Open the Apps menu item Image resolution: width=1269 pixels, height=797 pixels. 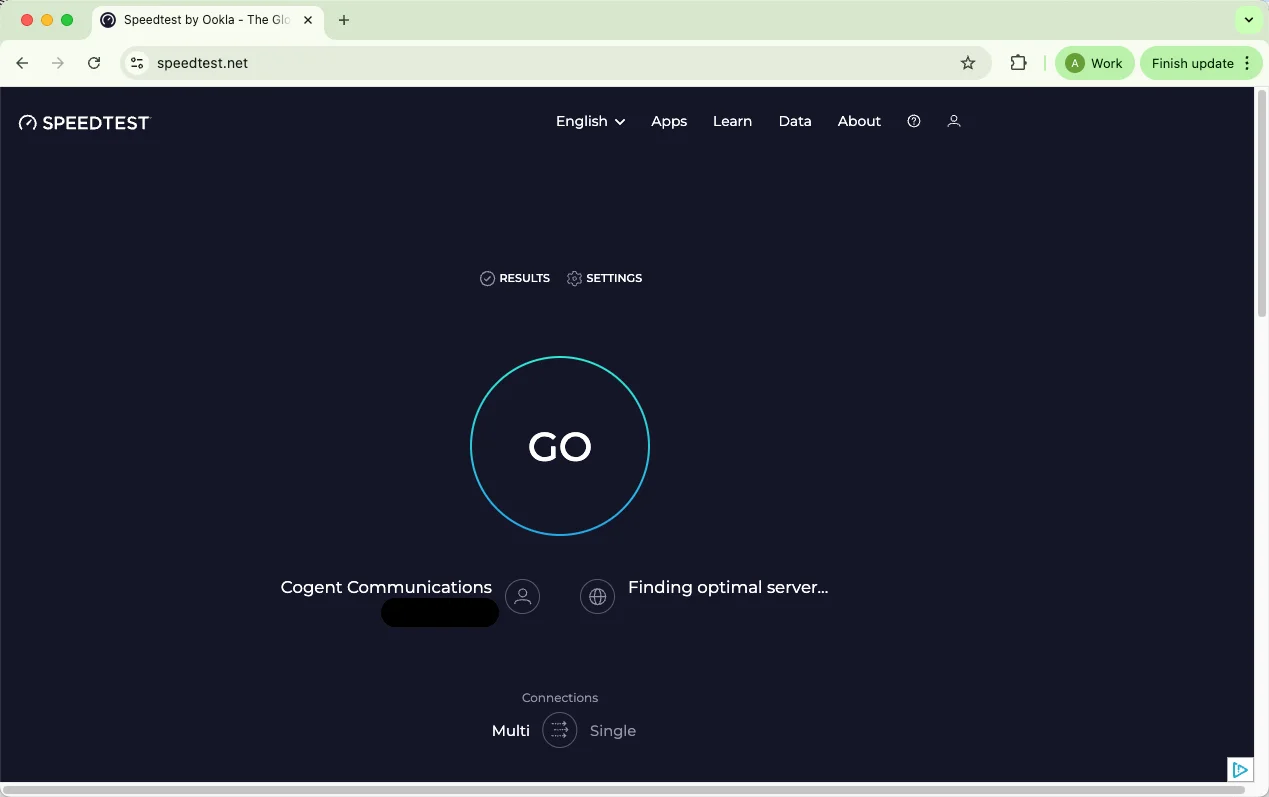tap(669, 121)
